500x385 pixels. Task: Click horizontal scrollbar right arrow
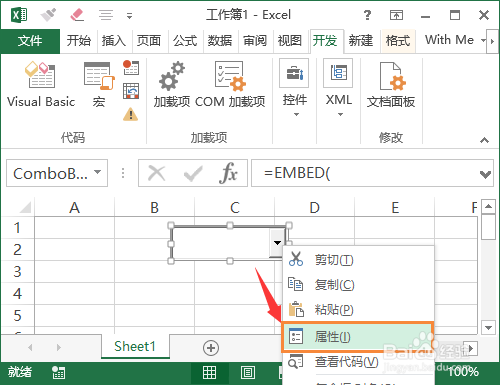[471, 348]
